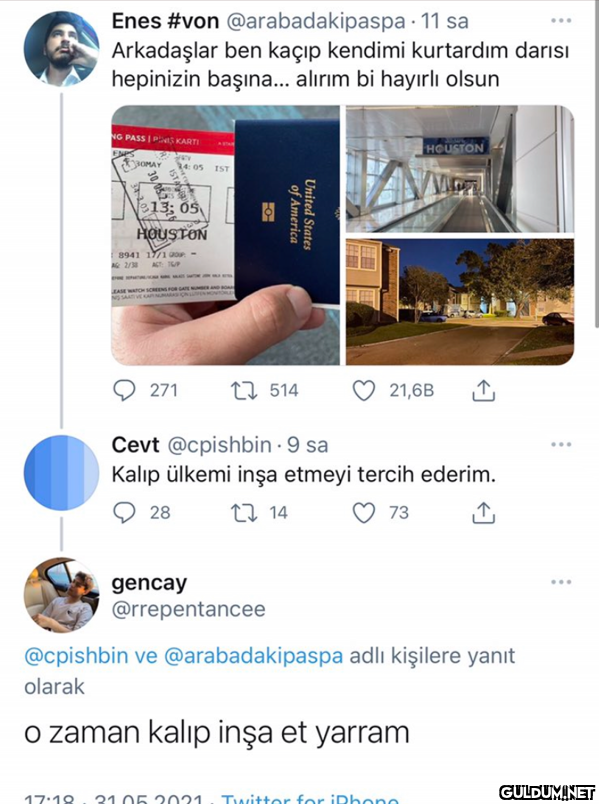
Task: Retweet Enes's tweet with 514 retweets
Action: pyautogui.click(x=244, y=391)
